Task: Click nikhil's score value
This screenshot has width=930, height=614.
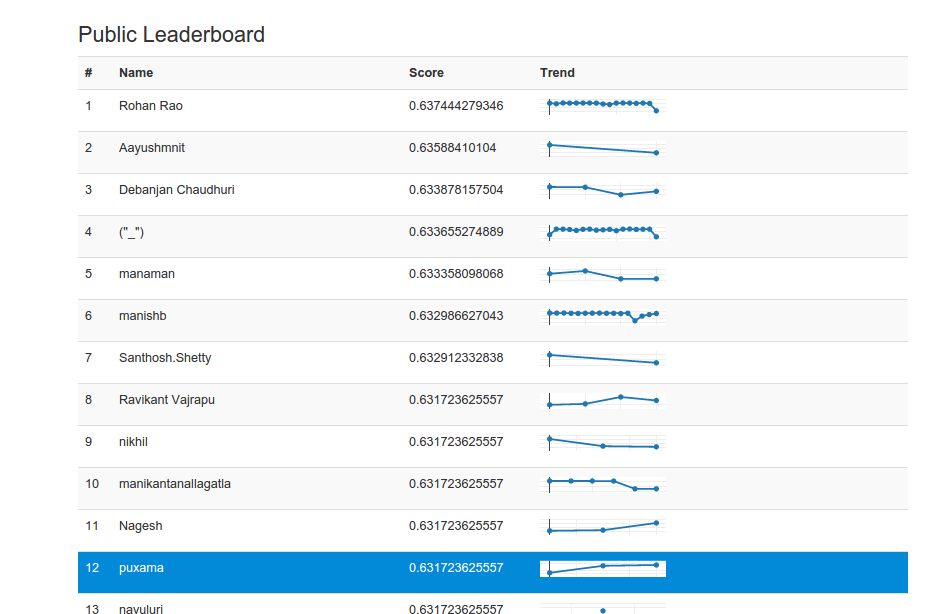Action: click(x=456, y=442)
